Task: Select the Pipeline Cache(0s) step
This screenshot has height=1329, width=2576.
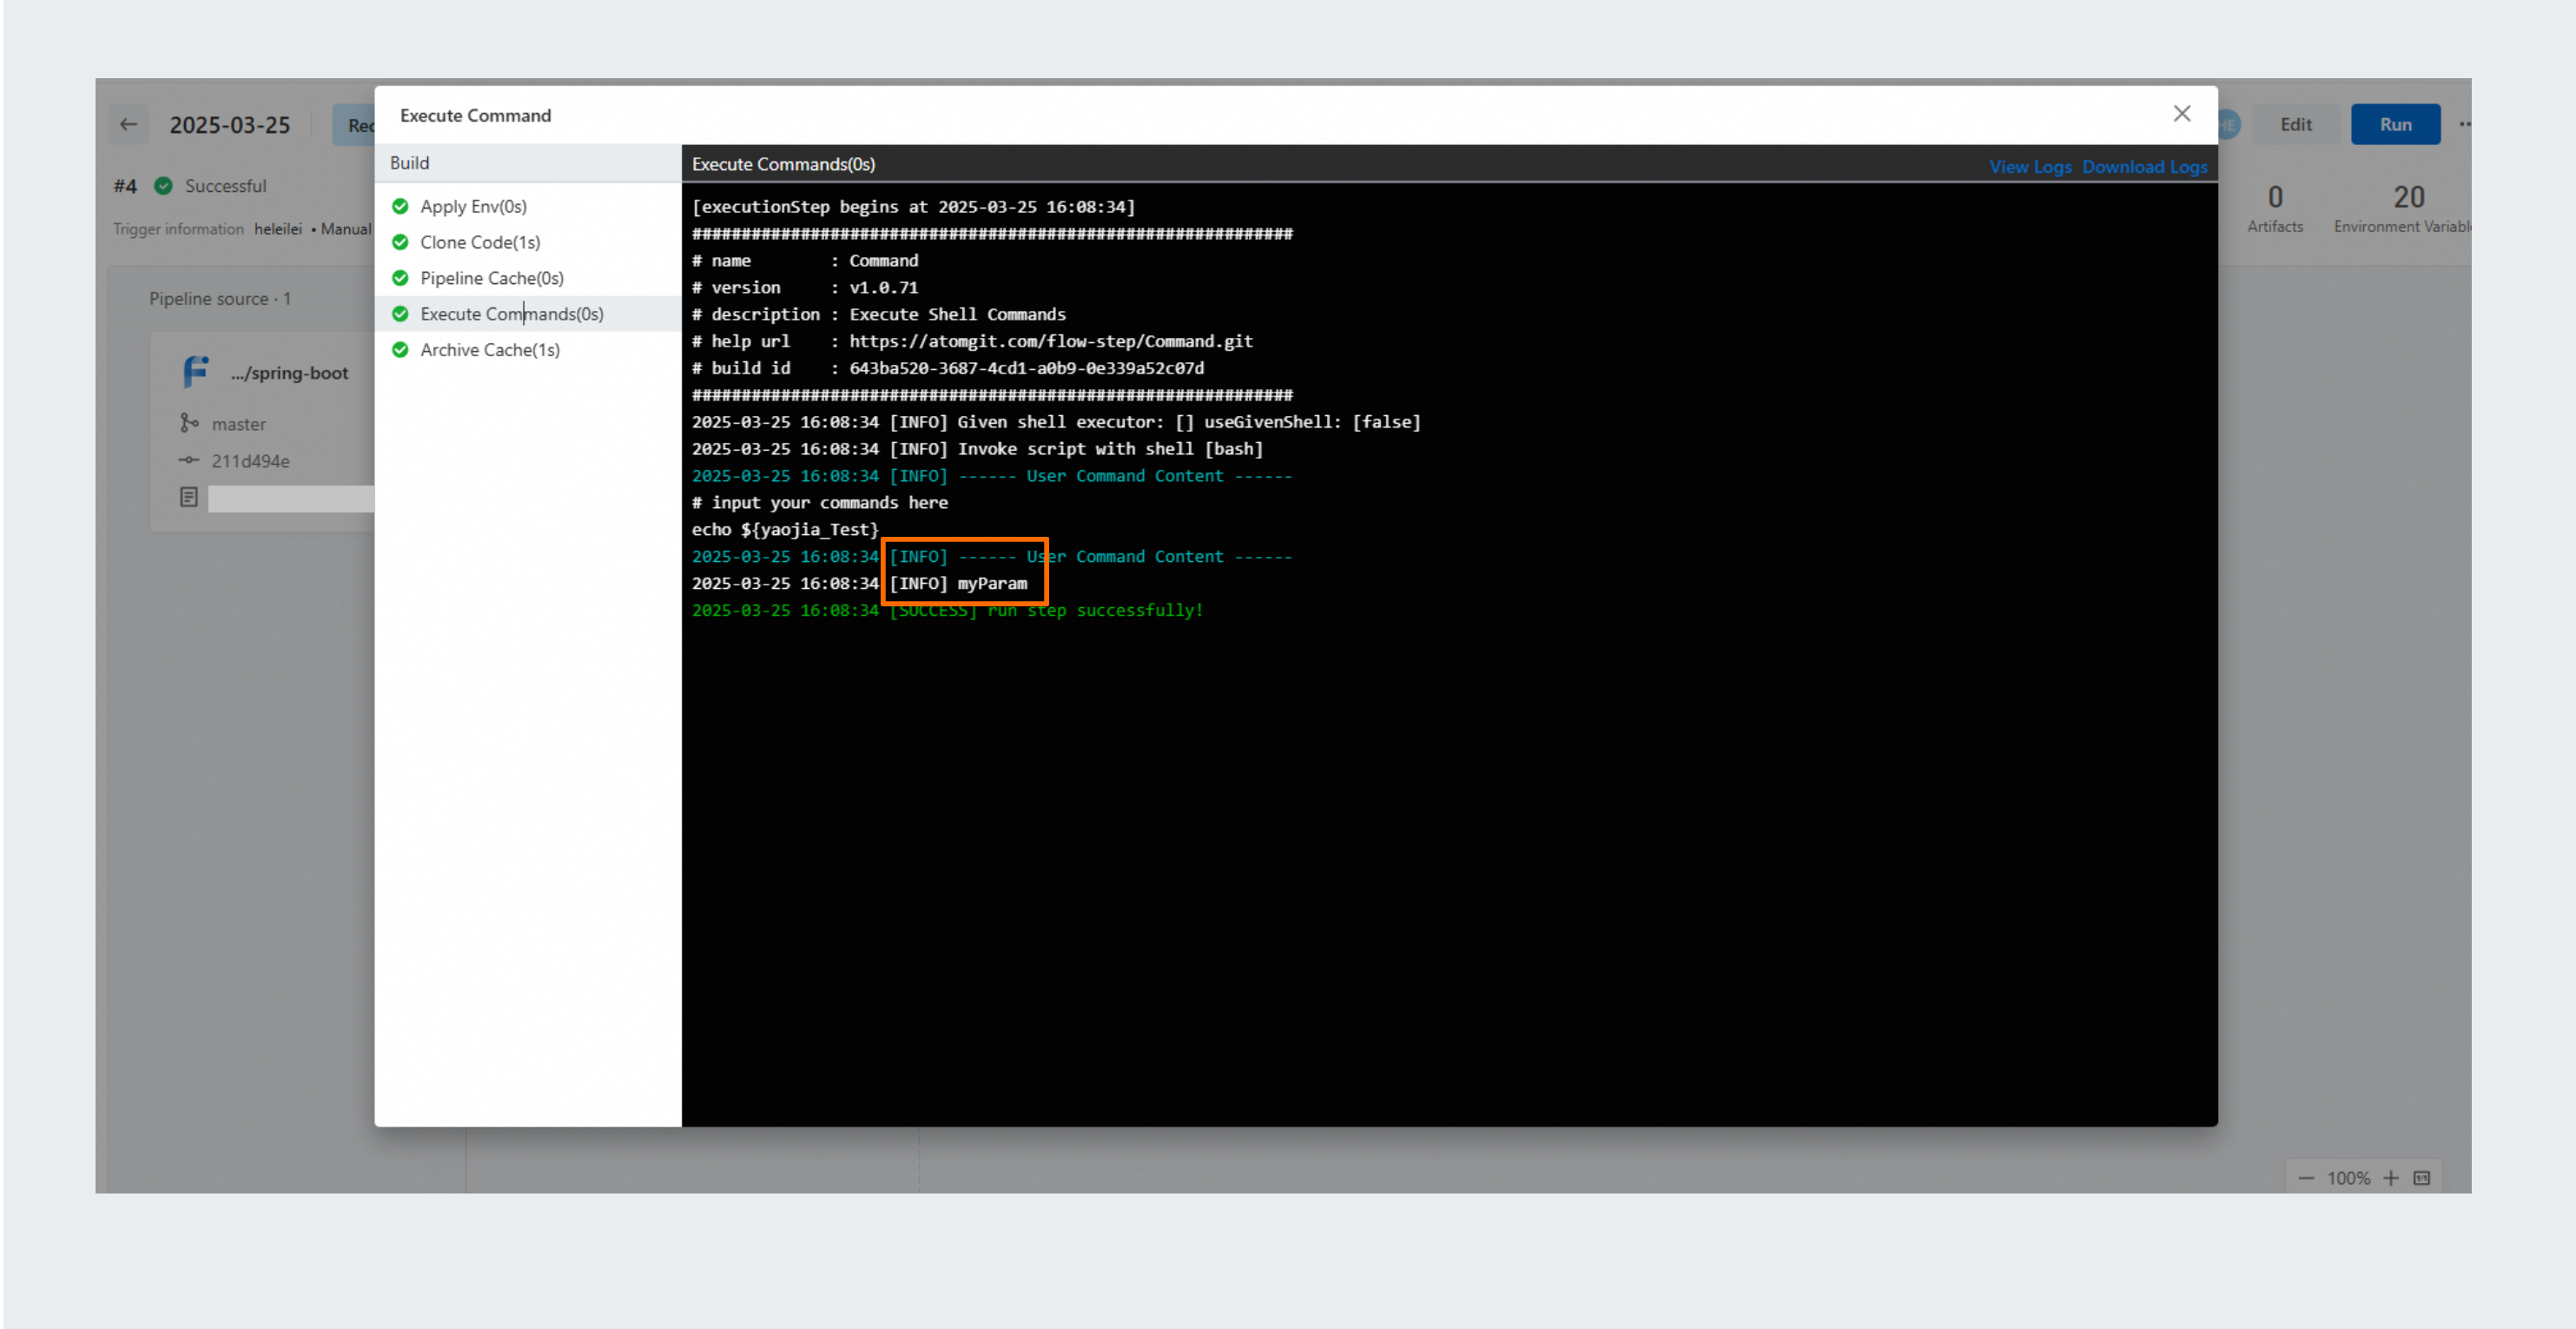Action: tap(491, 279)
